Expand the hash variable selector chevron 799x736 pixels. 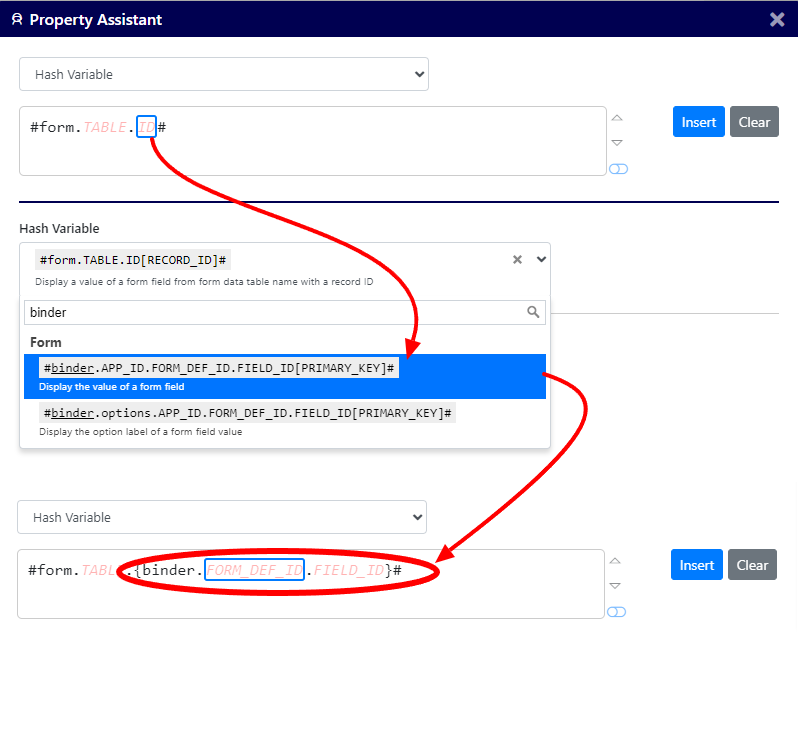541,259
